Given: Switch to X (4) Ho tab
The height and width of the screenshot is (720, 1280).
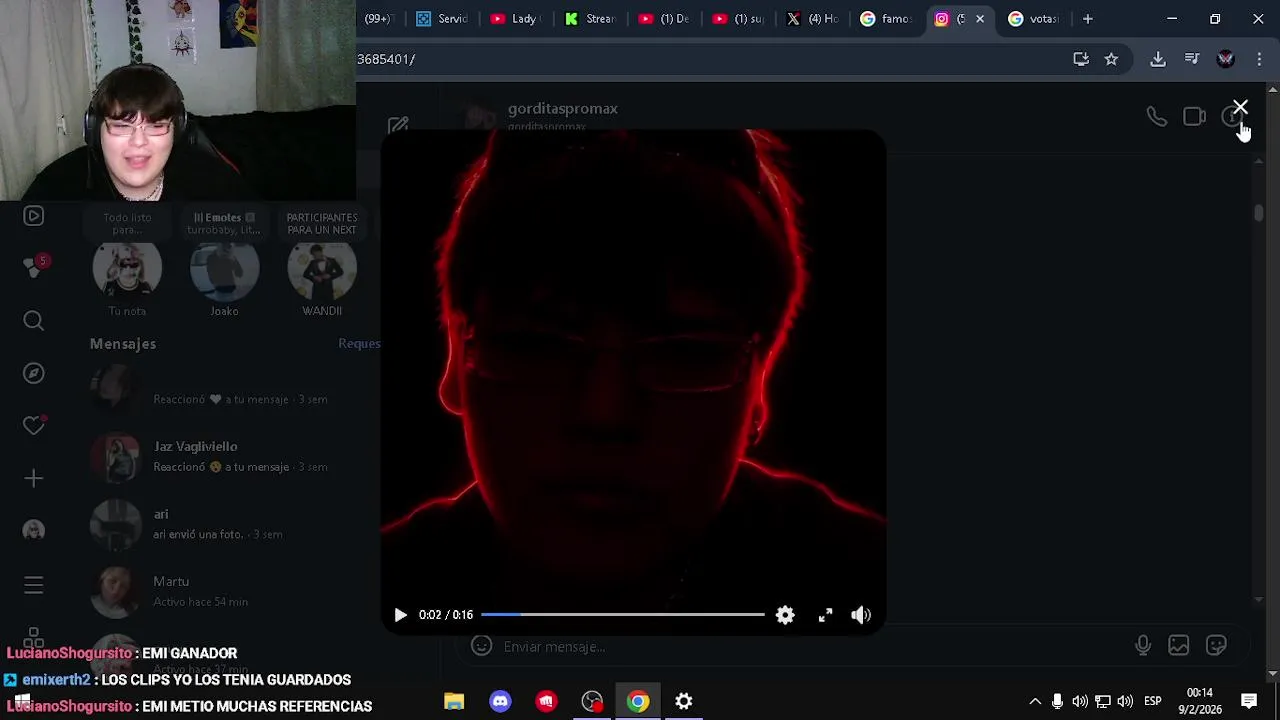Looking at the screenshot, I should [811, 18].
